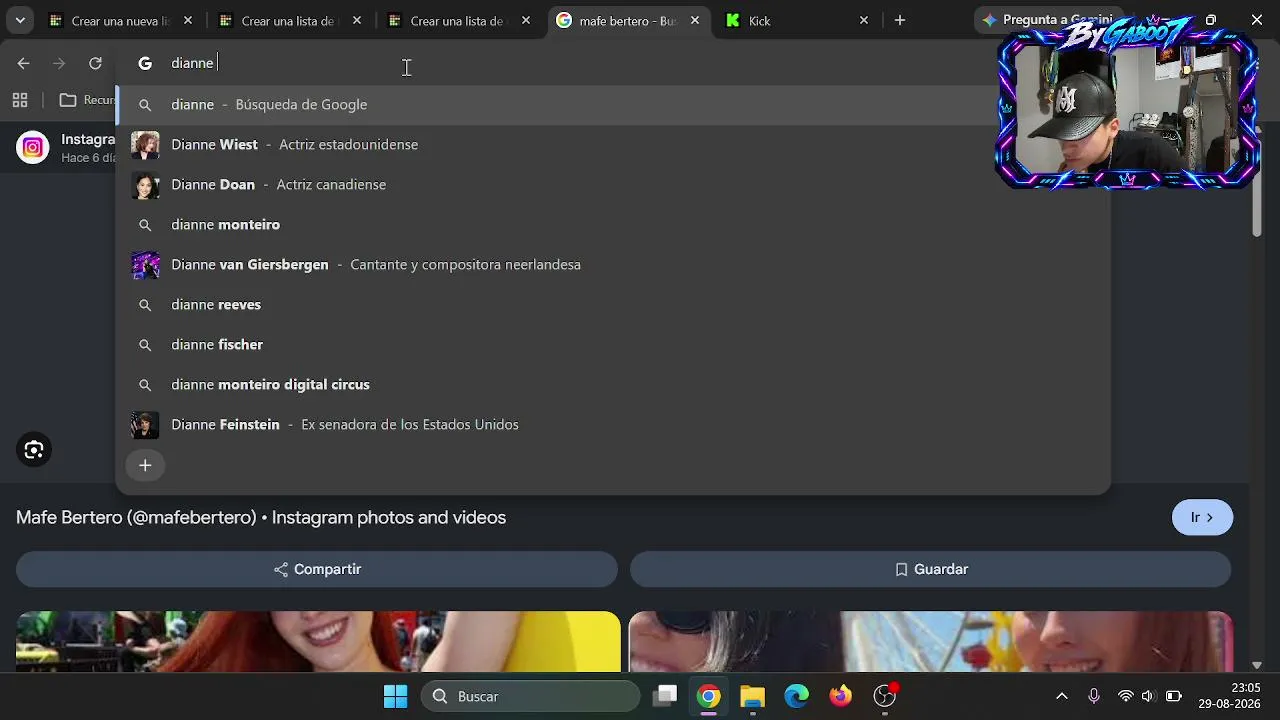Open Google Lens search icon
Screen dimensions: 1280x720
pyautogui.click(x=34, y=450)
